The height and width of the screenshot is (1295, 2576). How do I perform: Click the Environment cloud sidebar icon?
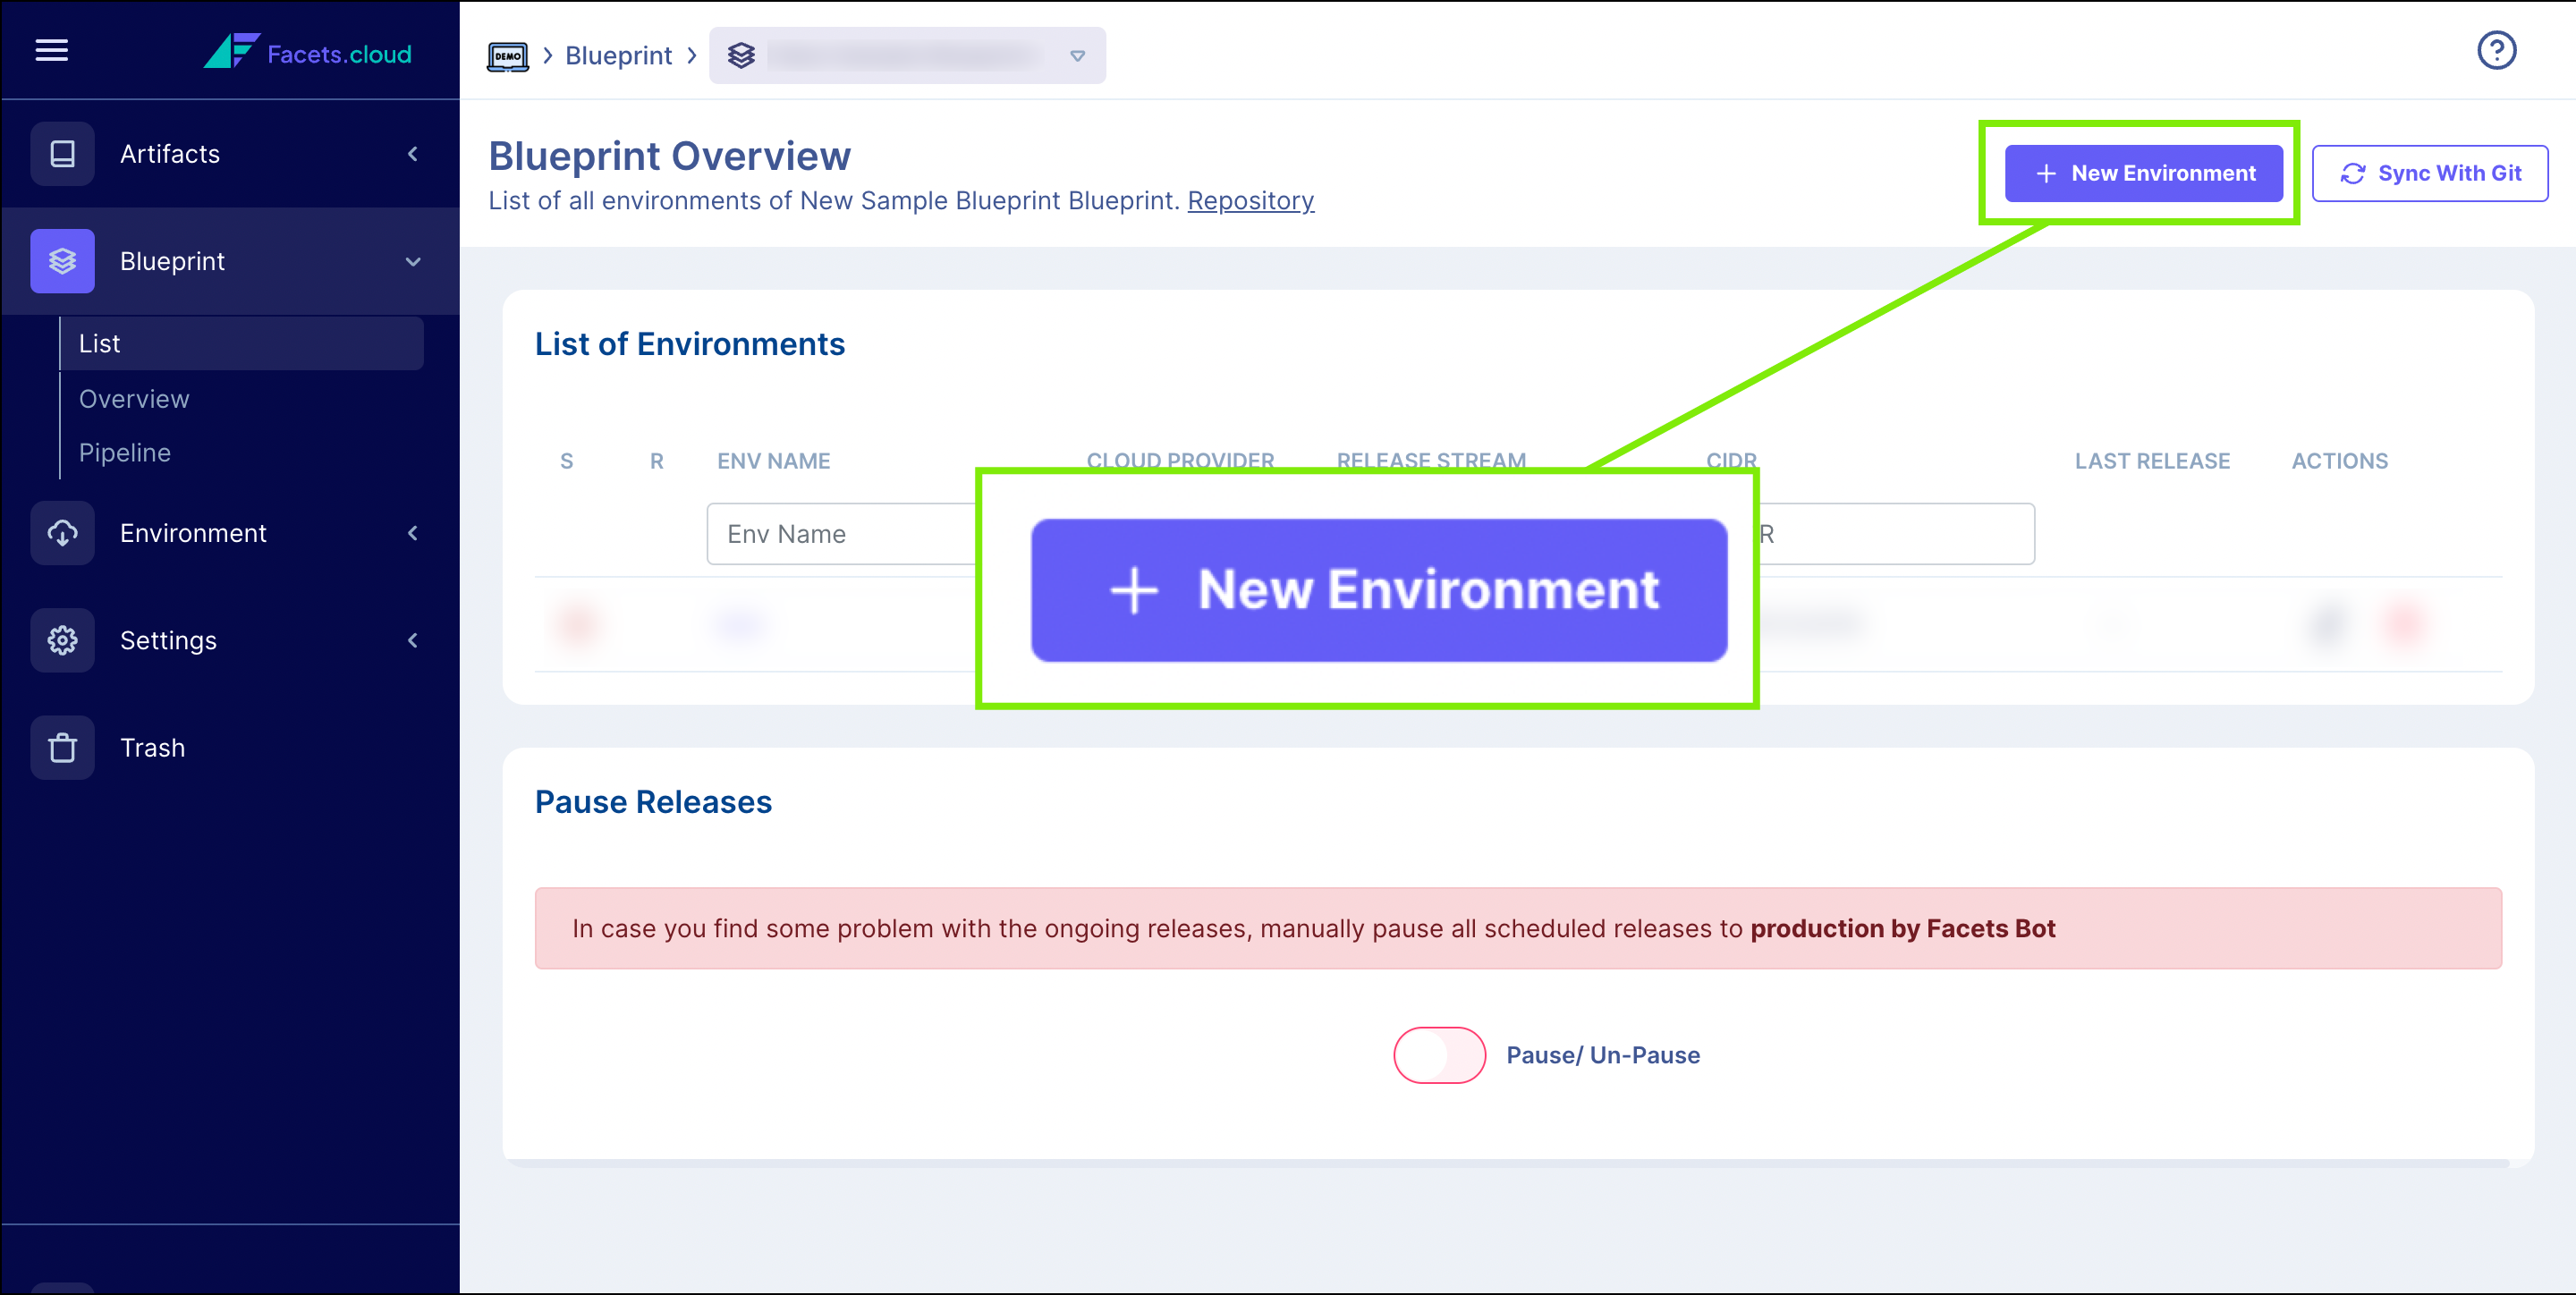tap(62, 533)
